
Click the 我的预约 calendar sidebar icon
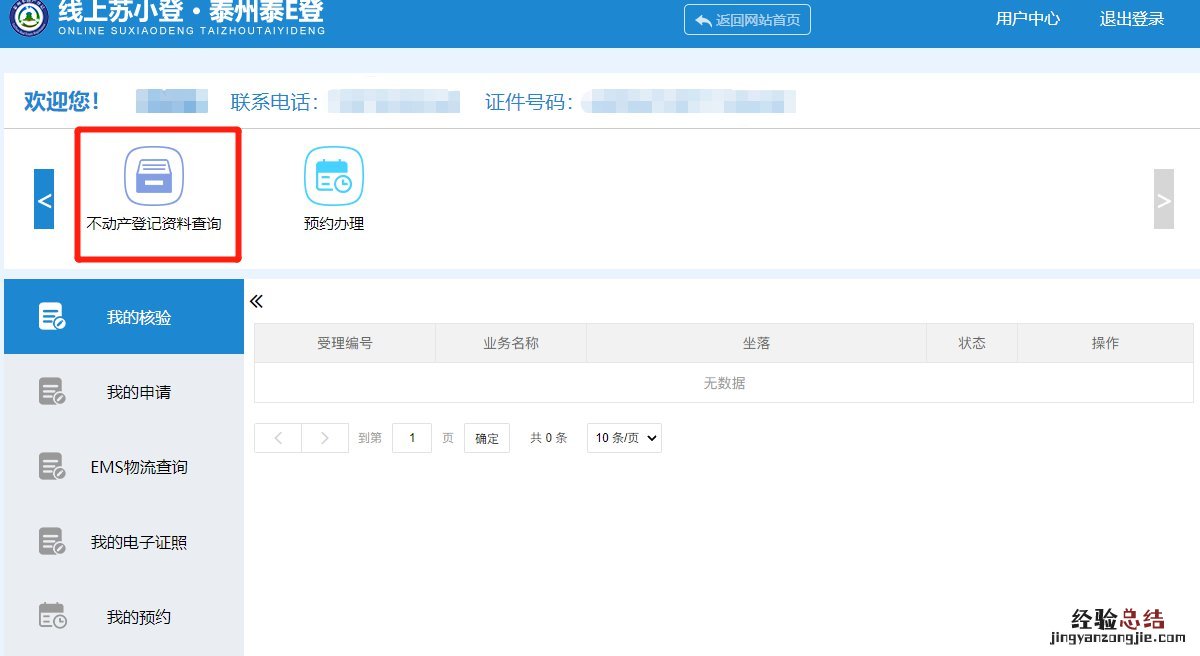pos(52,616)
